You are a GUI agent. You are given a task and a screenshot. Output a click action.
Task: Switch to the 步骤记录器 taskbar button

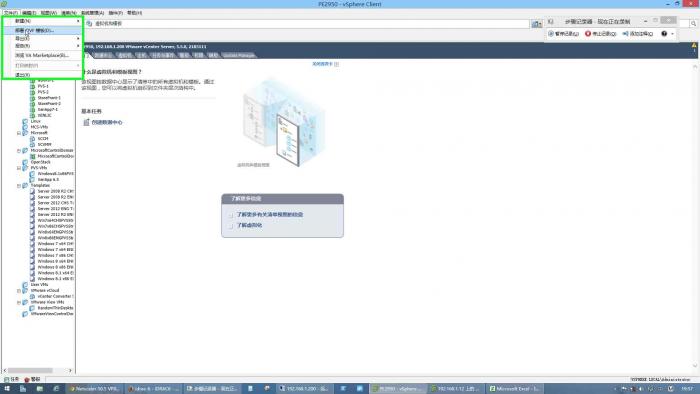212,389
